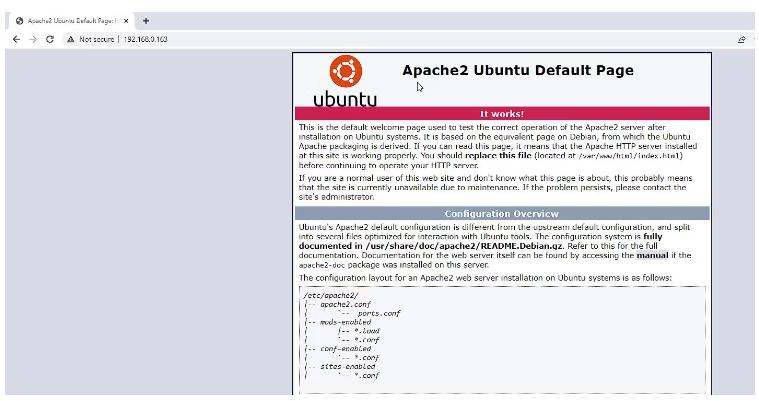Screen dimensions: 759x401
Task: Reload the page with the refresh icon
Action: pyautogui.click(x=50, y=39)
